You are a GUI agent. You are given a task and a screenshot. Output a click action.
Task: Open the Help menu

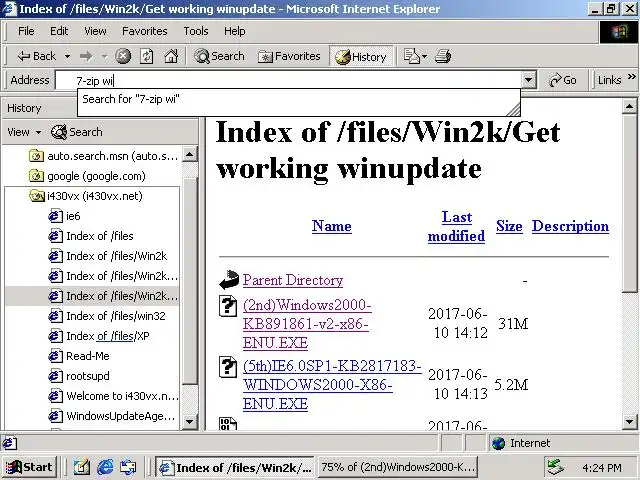click(234, 31)
